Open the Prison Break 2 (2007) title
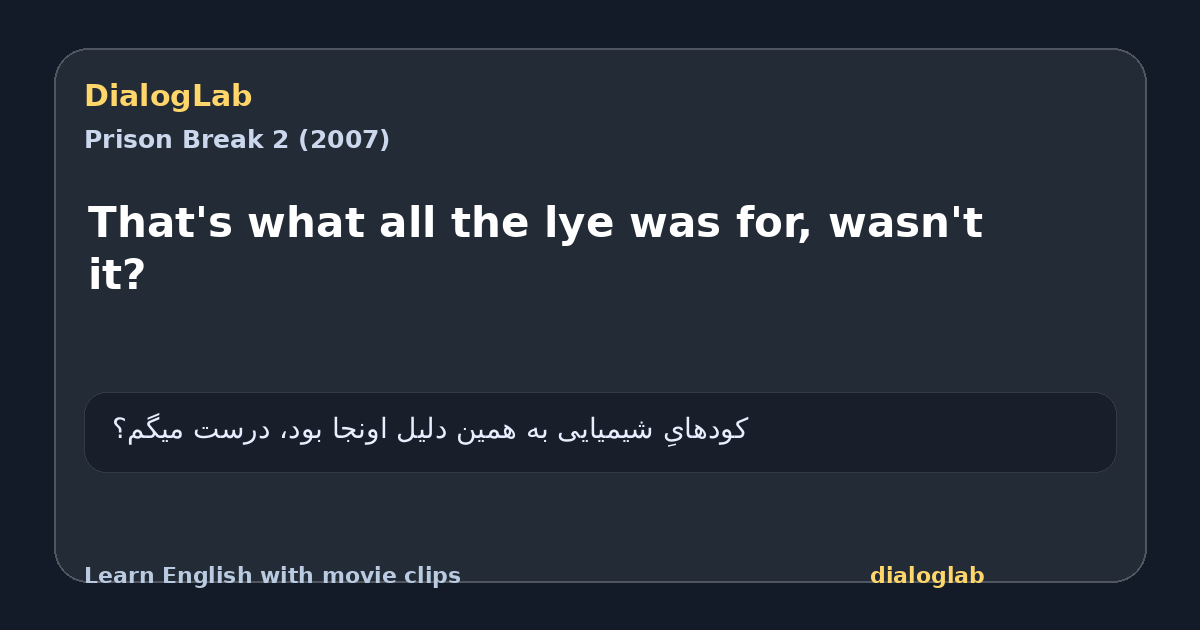 point(237,140)
